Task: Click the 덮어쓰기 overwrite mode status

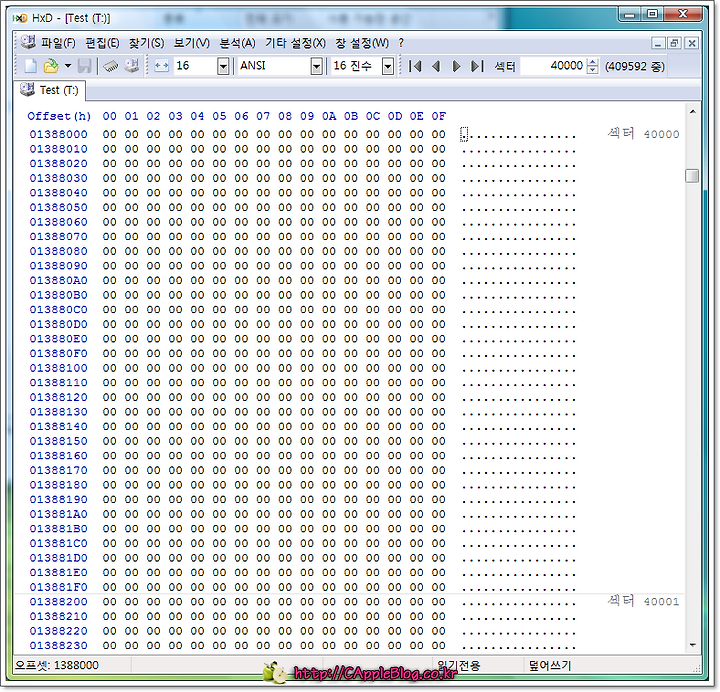Action: (550, 665)
